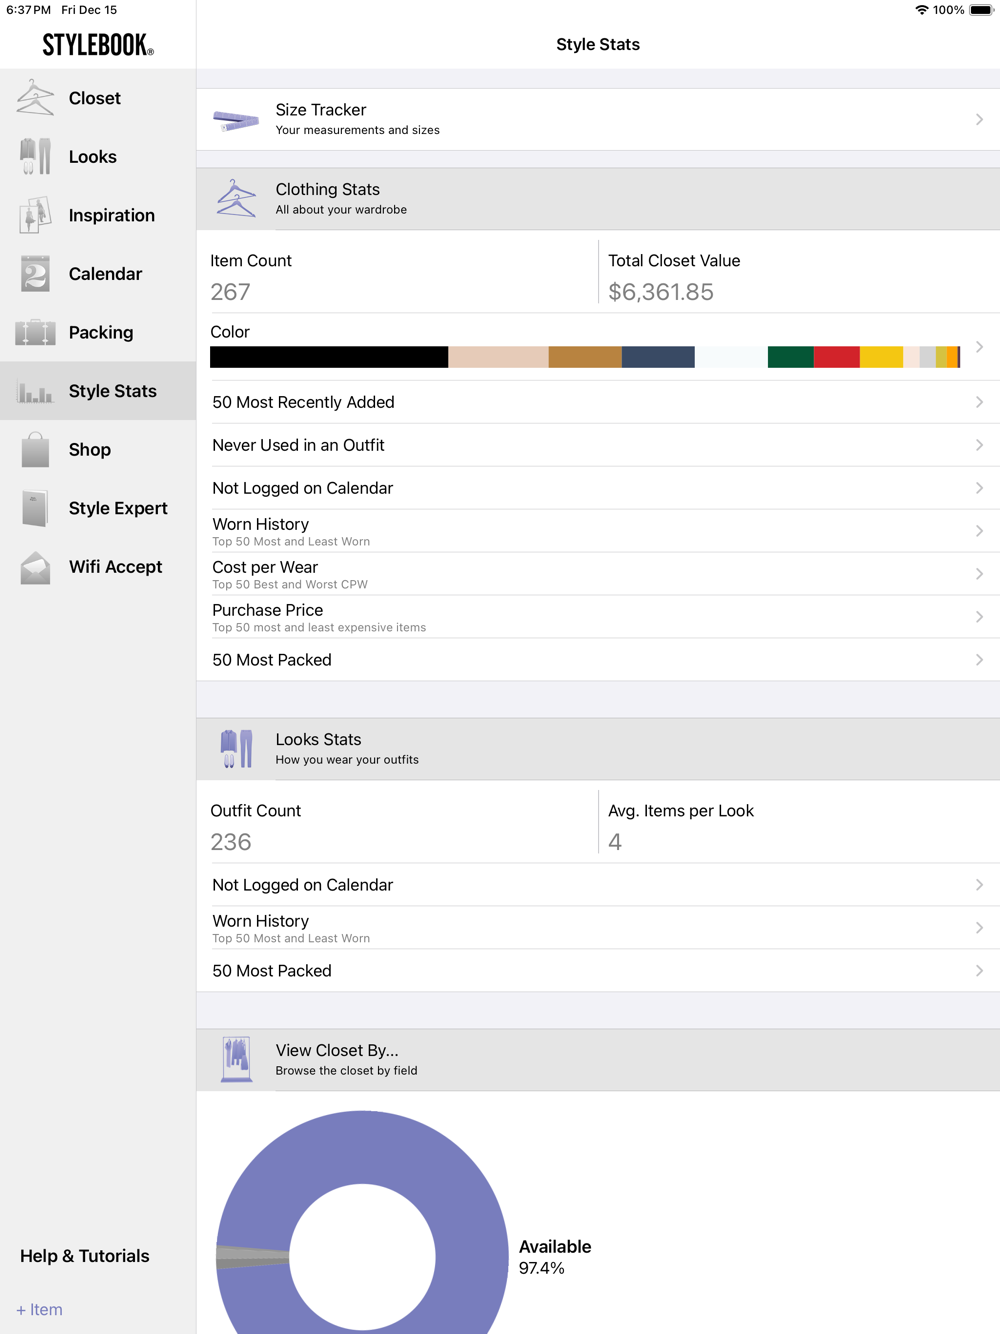This screenshot has width=1000, height=1334.
Task: Click the Item Count value 267
Action: pos(230,292)
